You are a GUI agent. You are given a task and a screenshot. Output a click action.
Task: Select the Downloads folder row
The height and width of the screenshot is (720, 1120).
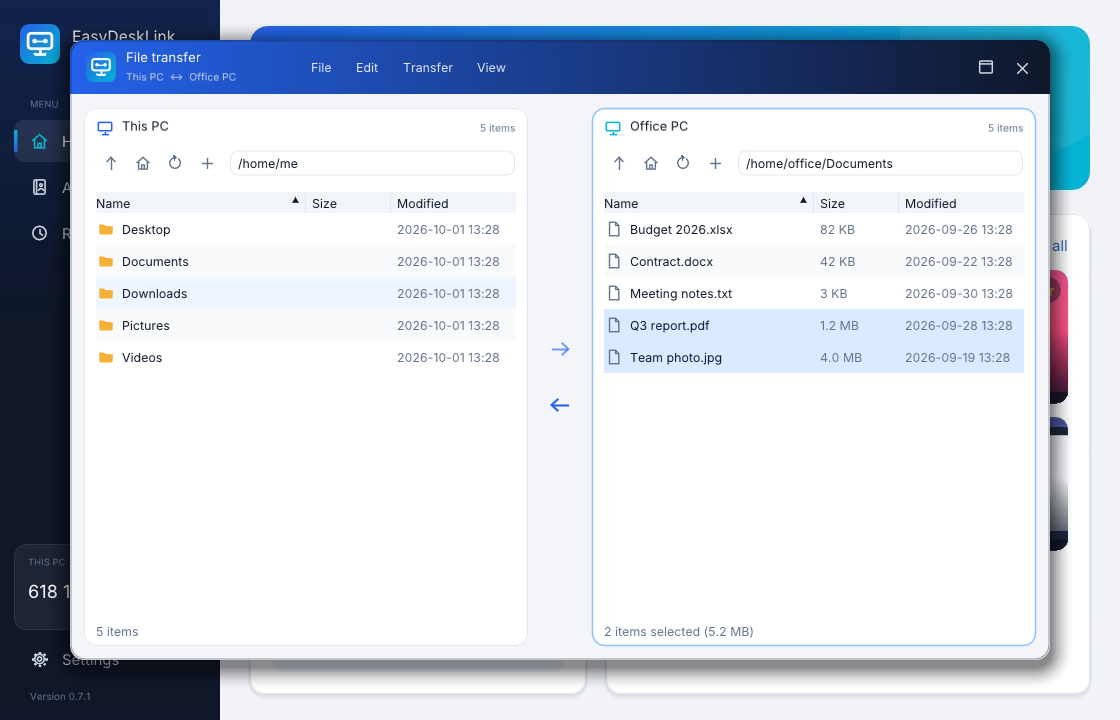pos(306,294)
